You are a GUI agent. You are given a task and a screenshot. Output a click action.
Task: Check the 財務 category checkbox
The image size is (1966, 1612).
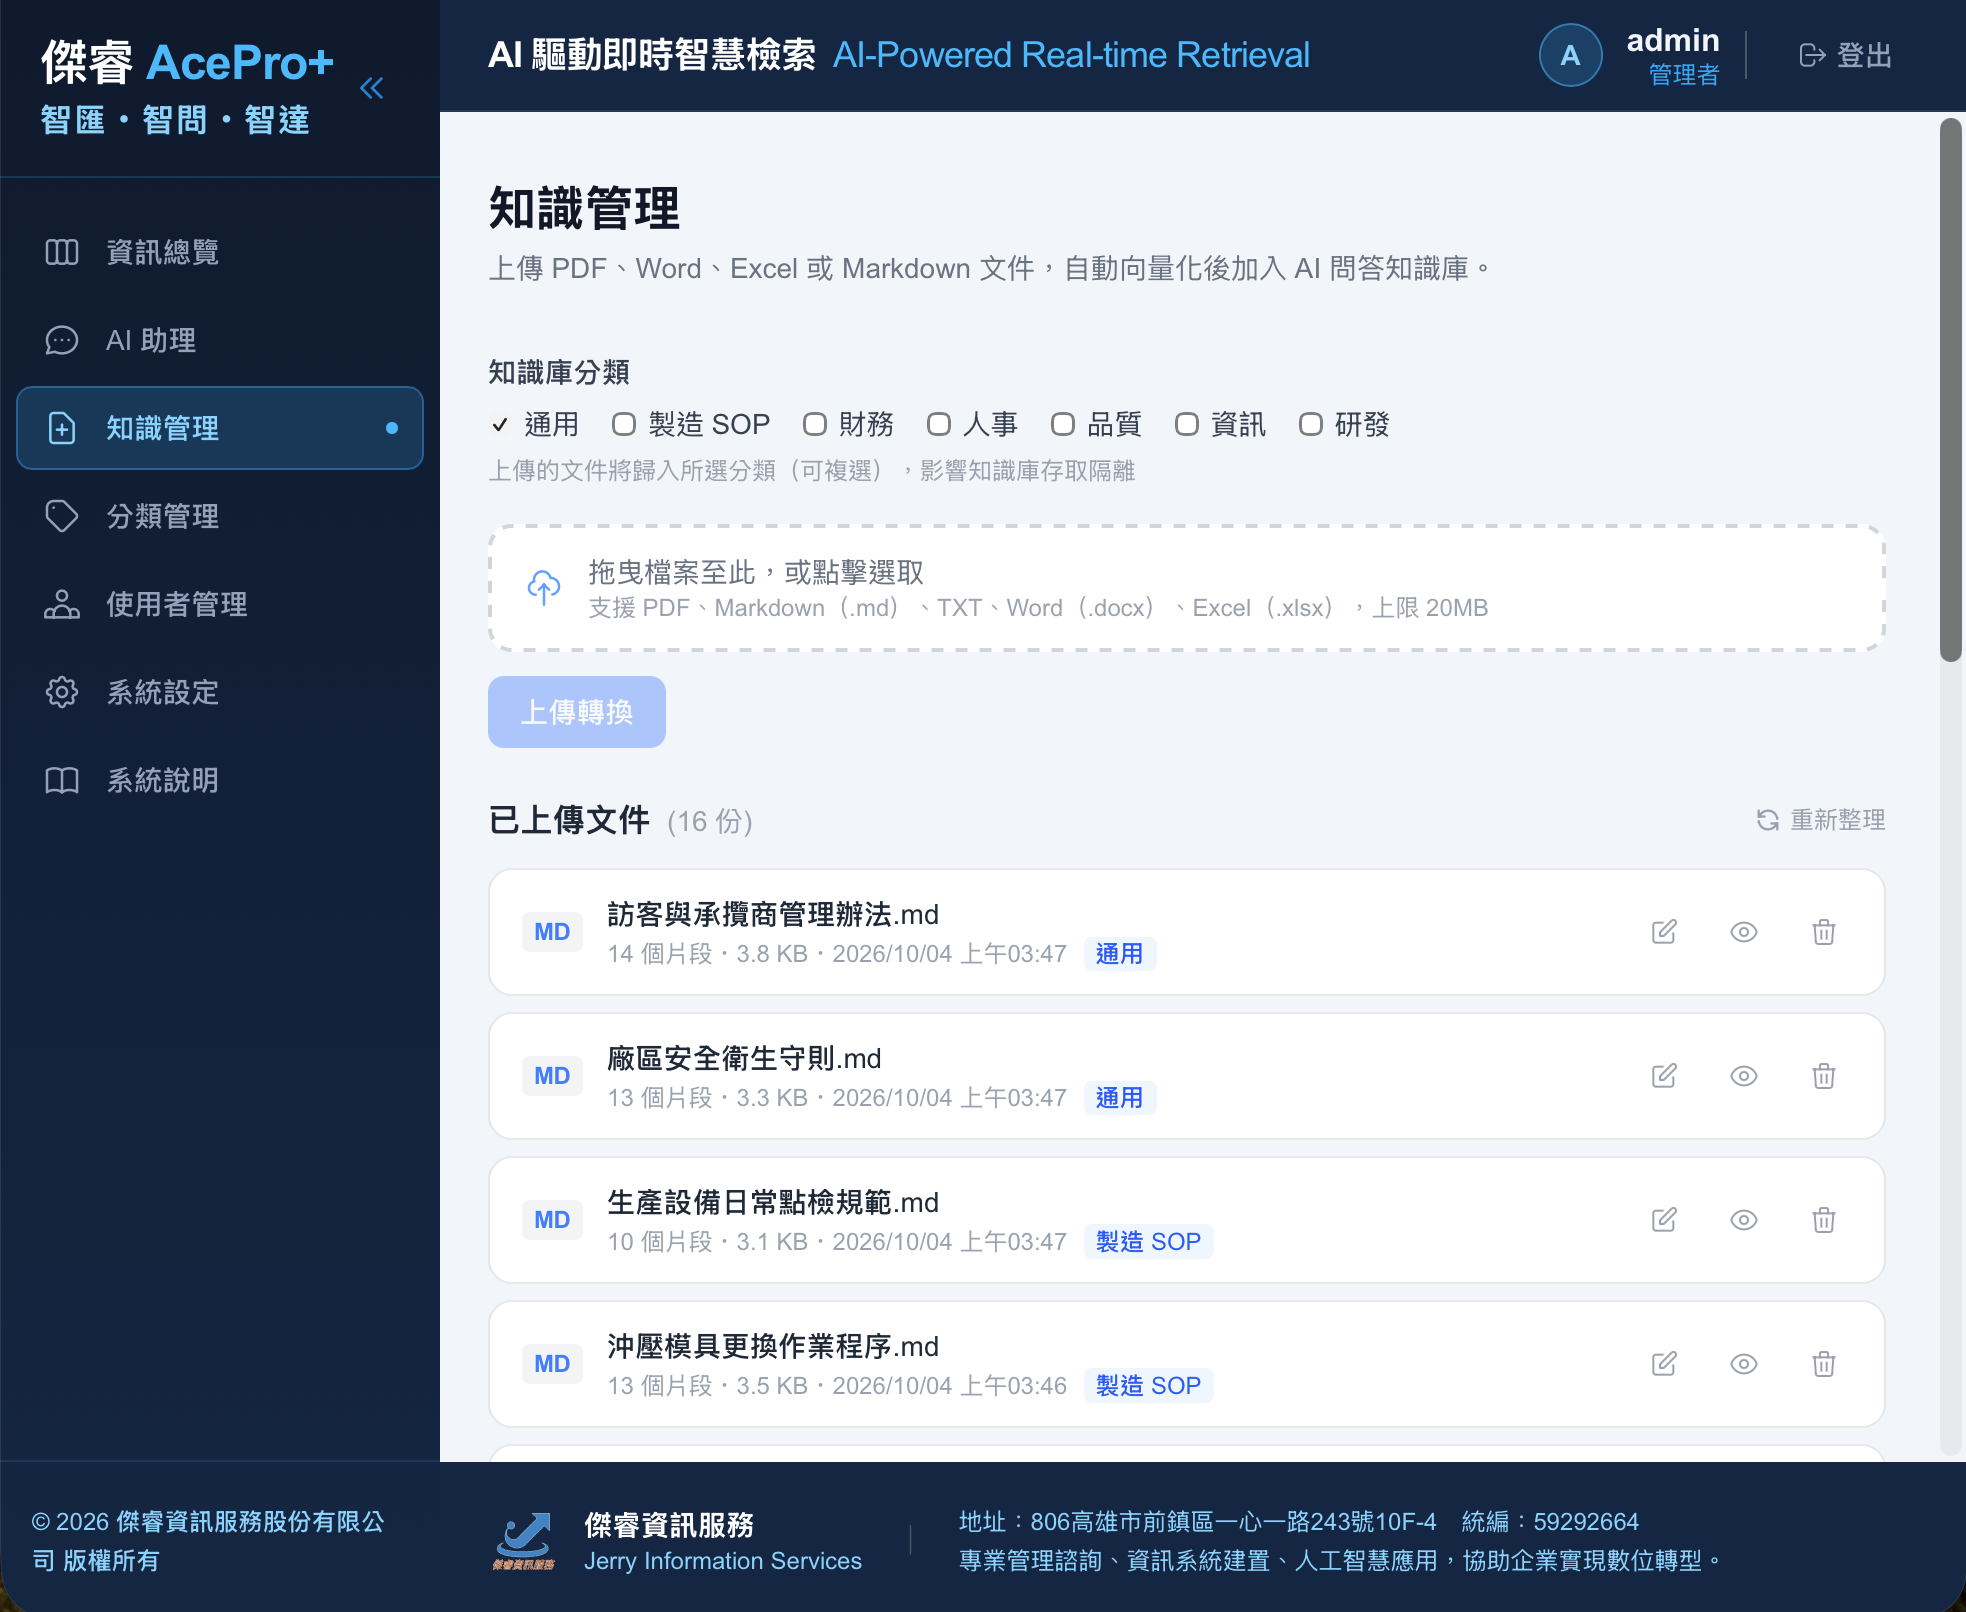[815, 425]
